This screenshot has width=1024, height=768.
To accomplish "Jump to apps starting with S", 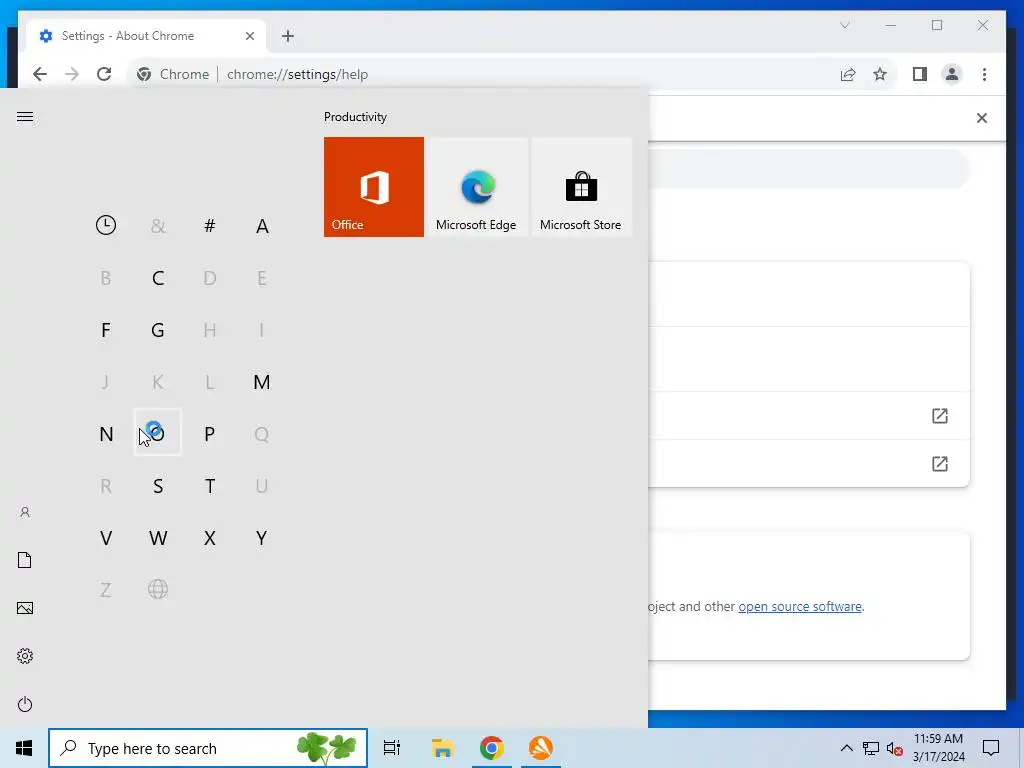I will point(158,486).
